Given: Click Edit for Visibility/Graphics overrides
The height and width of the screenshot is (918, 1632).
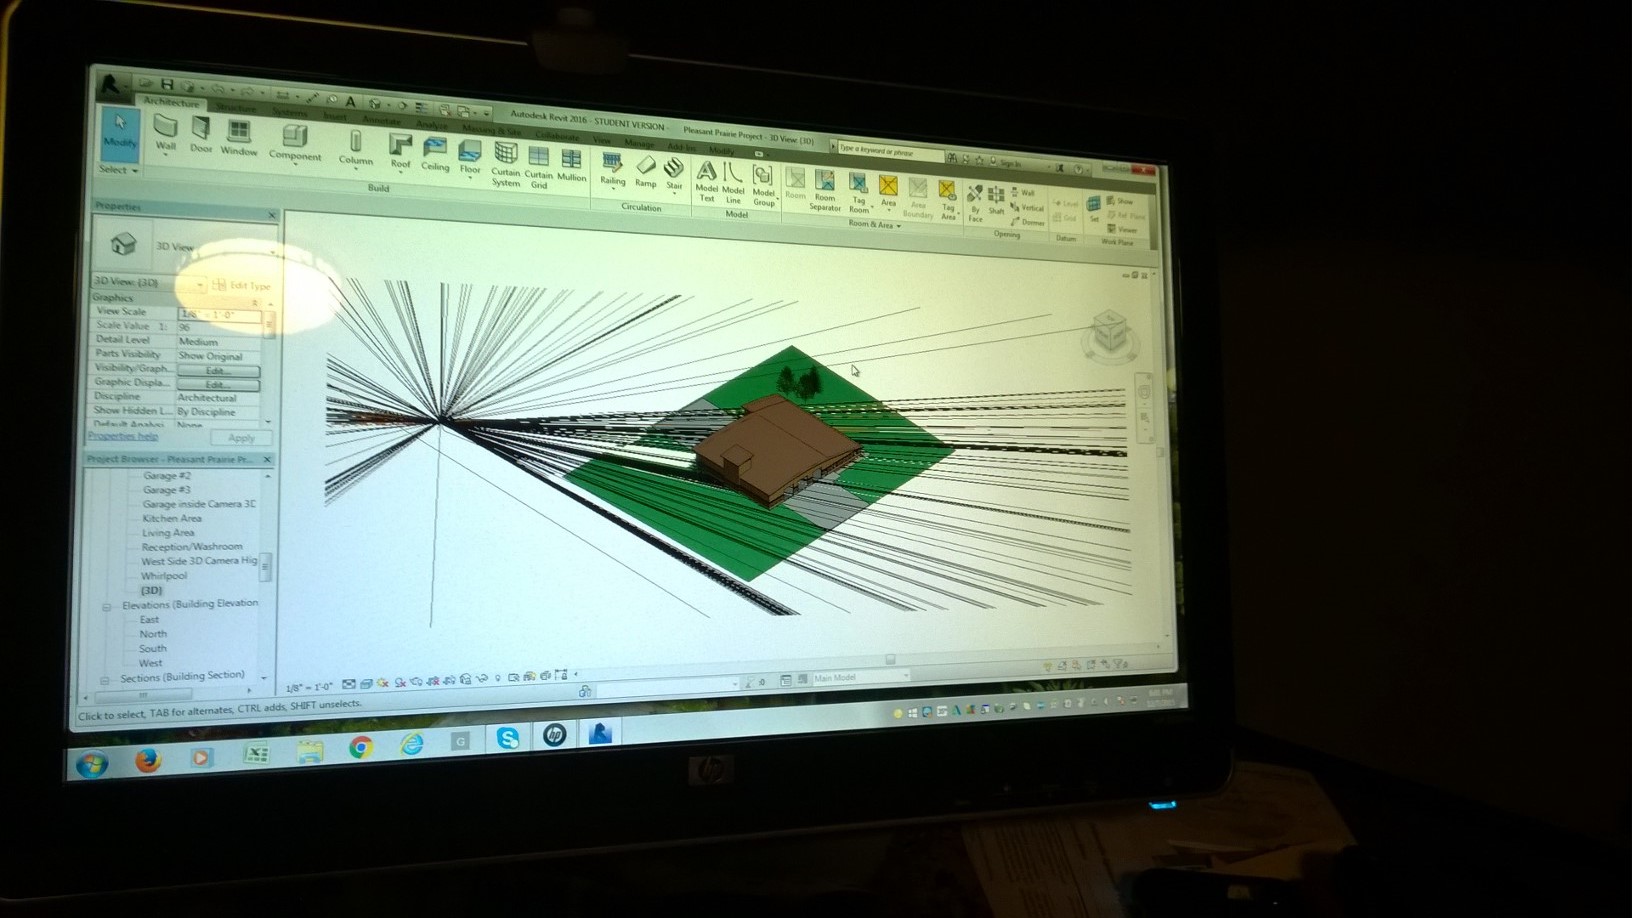Looking at the screenshot, I should pos(218,370).
